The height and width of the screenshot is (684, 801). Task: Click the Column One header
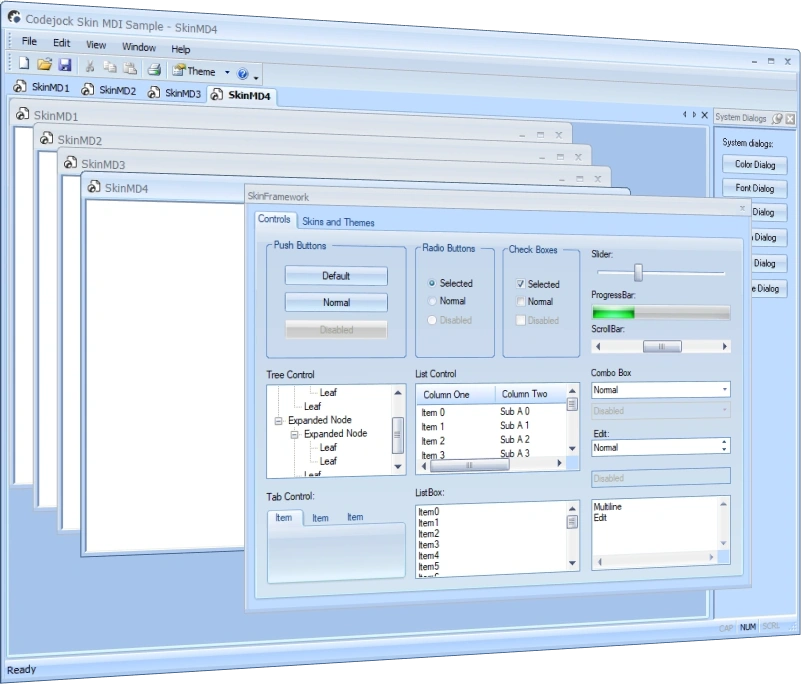(x=456, y=394)
